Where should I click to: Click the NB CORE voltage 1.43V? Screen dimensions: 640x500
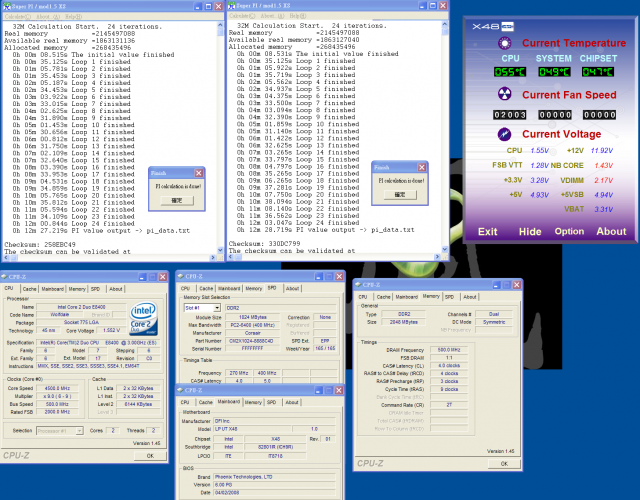click(x=603, y=165)
